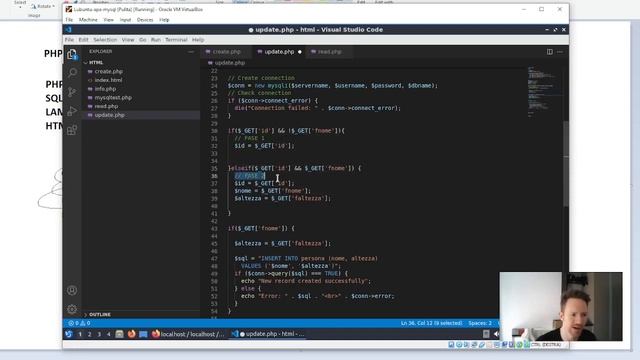Open the Run and Debug view

pyautogui.click(x=72, y=111)
